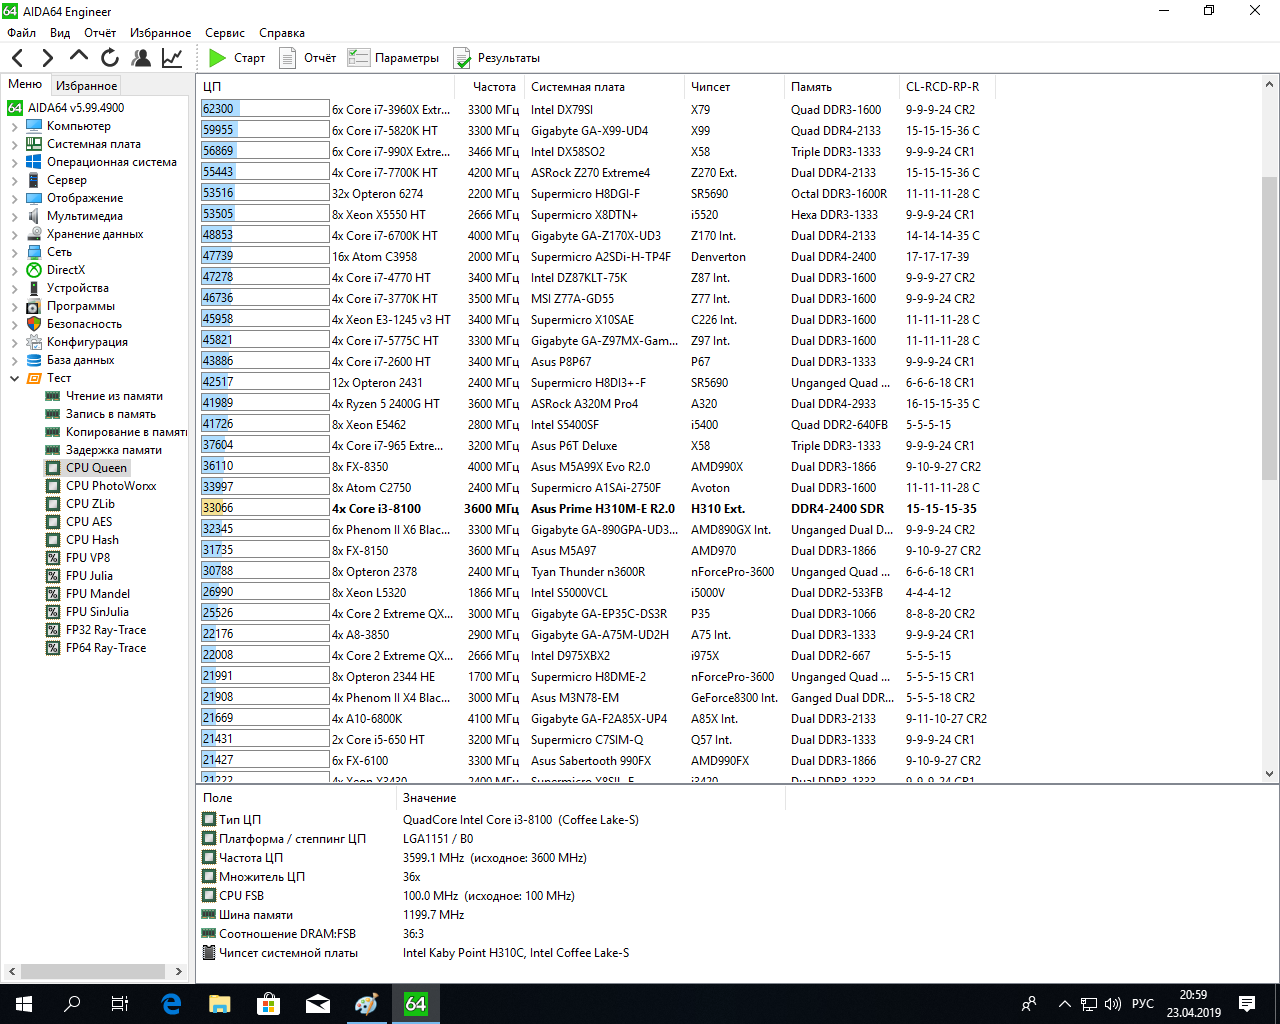The width and height of the screenshot is (1280, 1024).
Task: Open user icon in toolbar
Action: [x=141, y=58]
